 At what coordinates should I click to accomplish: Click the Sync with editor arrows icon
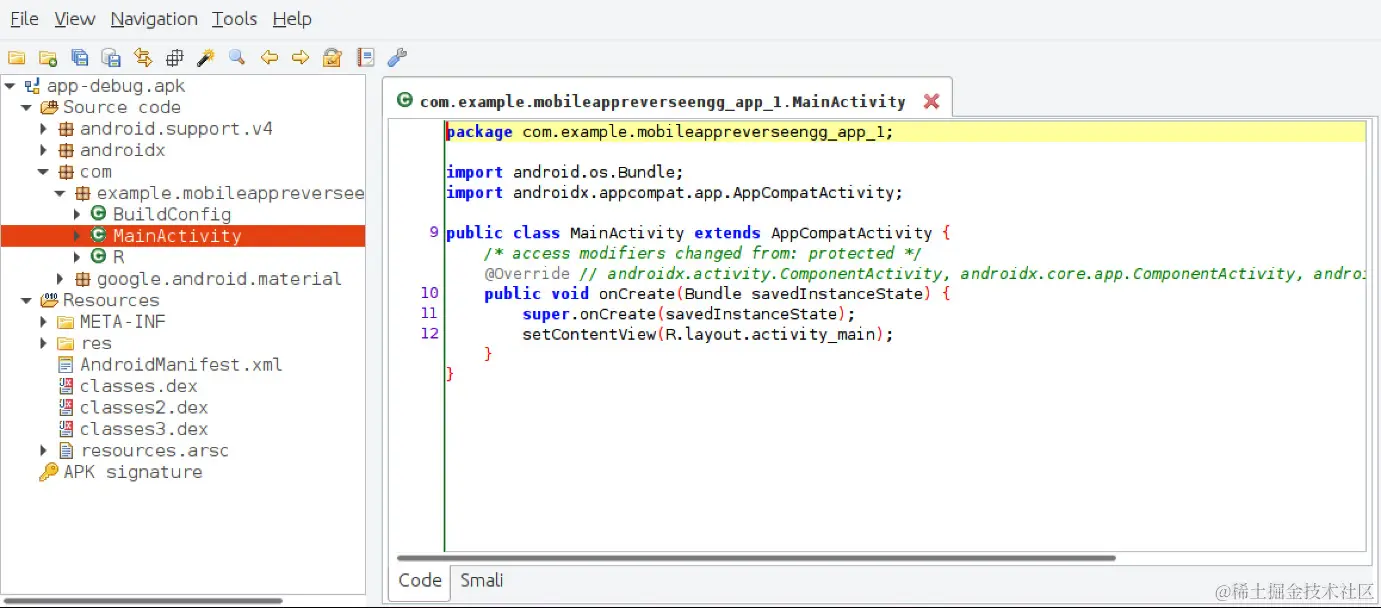click(x=142, y=58)
